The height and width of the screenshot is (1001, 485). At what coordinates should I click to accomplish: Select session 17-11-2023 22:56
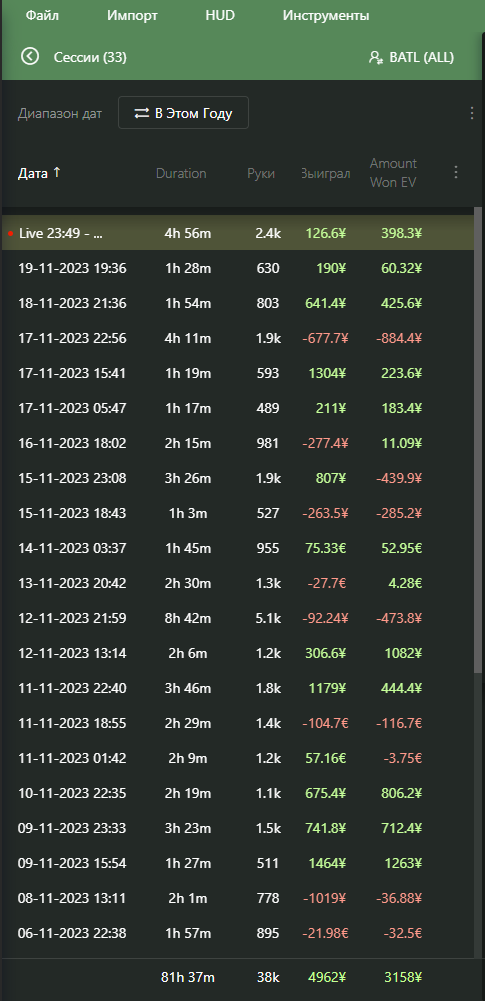click(x=237, y=338)
